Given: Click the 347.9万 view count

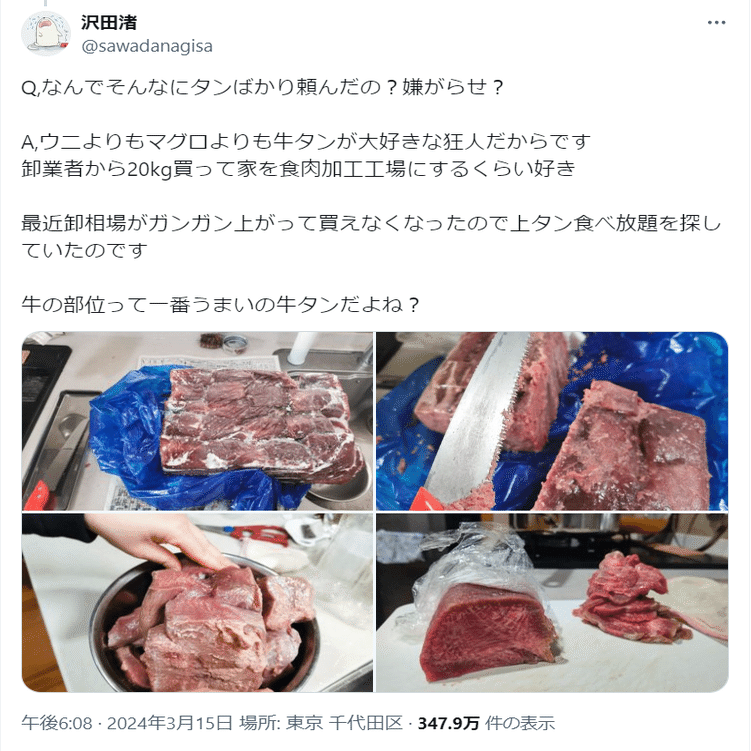Looking at the screenshot, I should 448,723.
